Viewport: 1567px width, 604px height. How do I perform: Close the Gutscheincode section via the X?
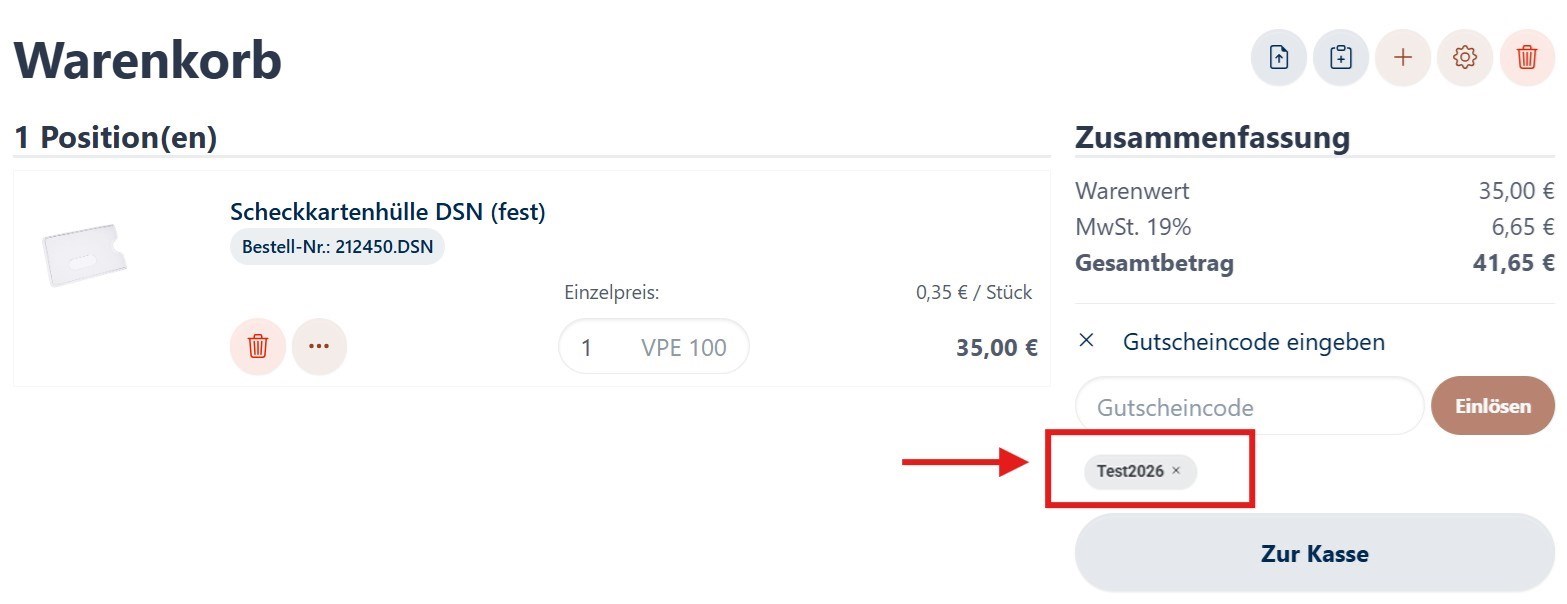1085,340
